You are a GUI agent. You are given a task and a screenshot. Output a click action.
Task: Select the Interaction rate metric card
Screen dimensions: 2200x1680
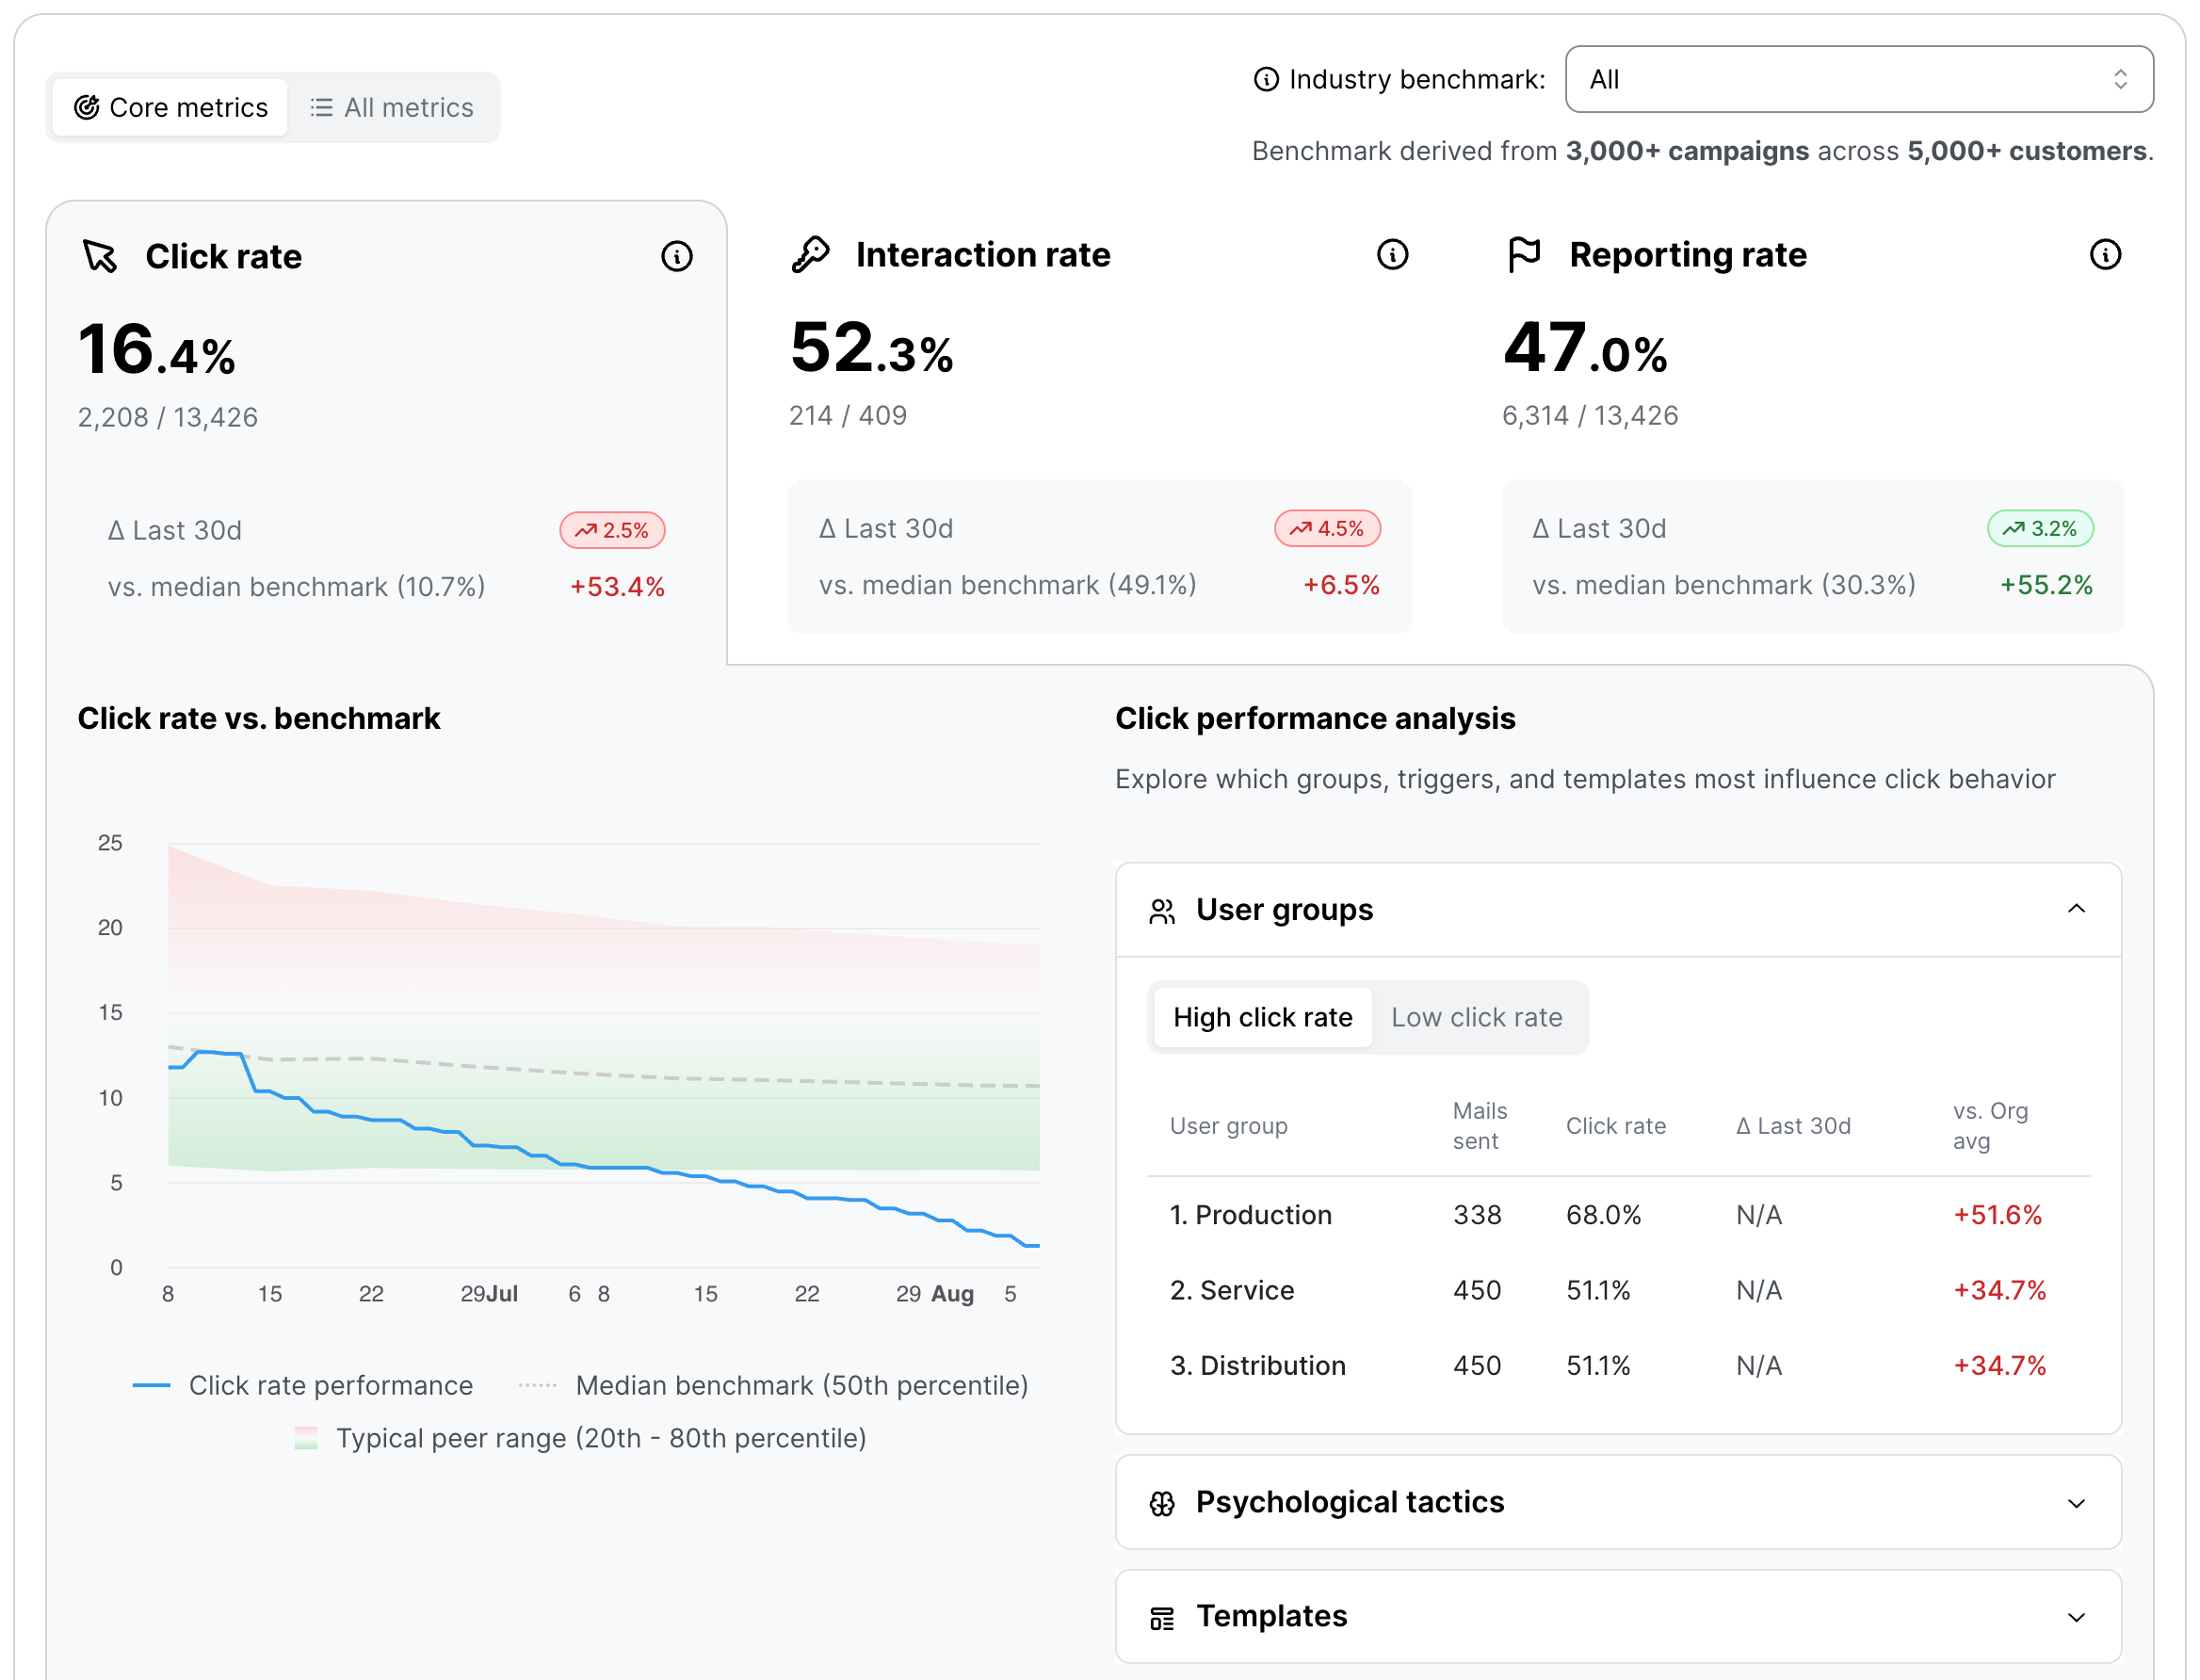(1099, 432)
